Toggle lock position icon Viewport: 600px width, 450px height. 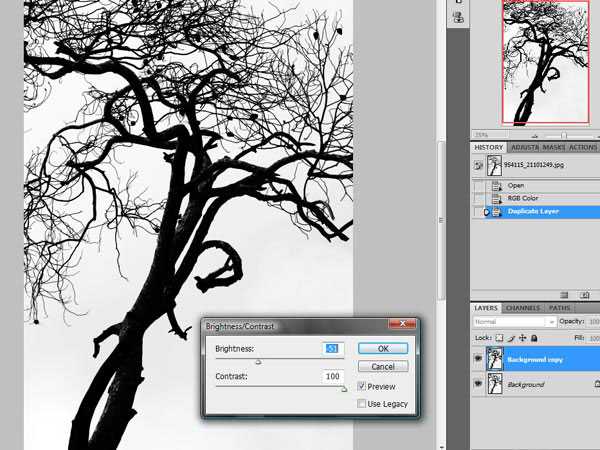pos(523,338)
